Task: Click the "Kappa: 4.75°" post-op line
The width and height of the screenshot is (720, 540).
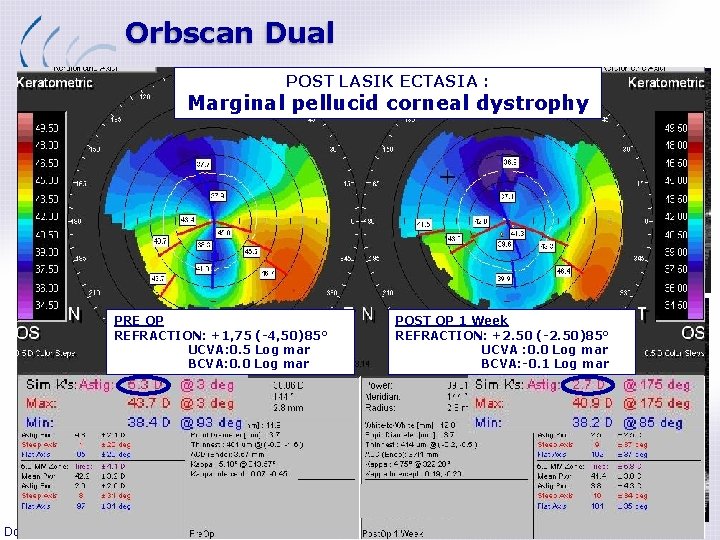Action: (x=407, y=464)
